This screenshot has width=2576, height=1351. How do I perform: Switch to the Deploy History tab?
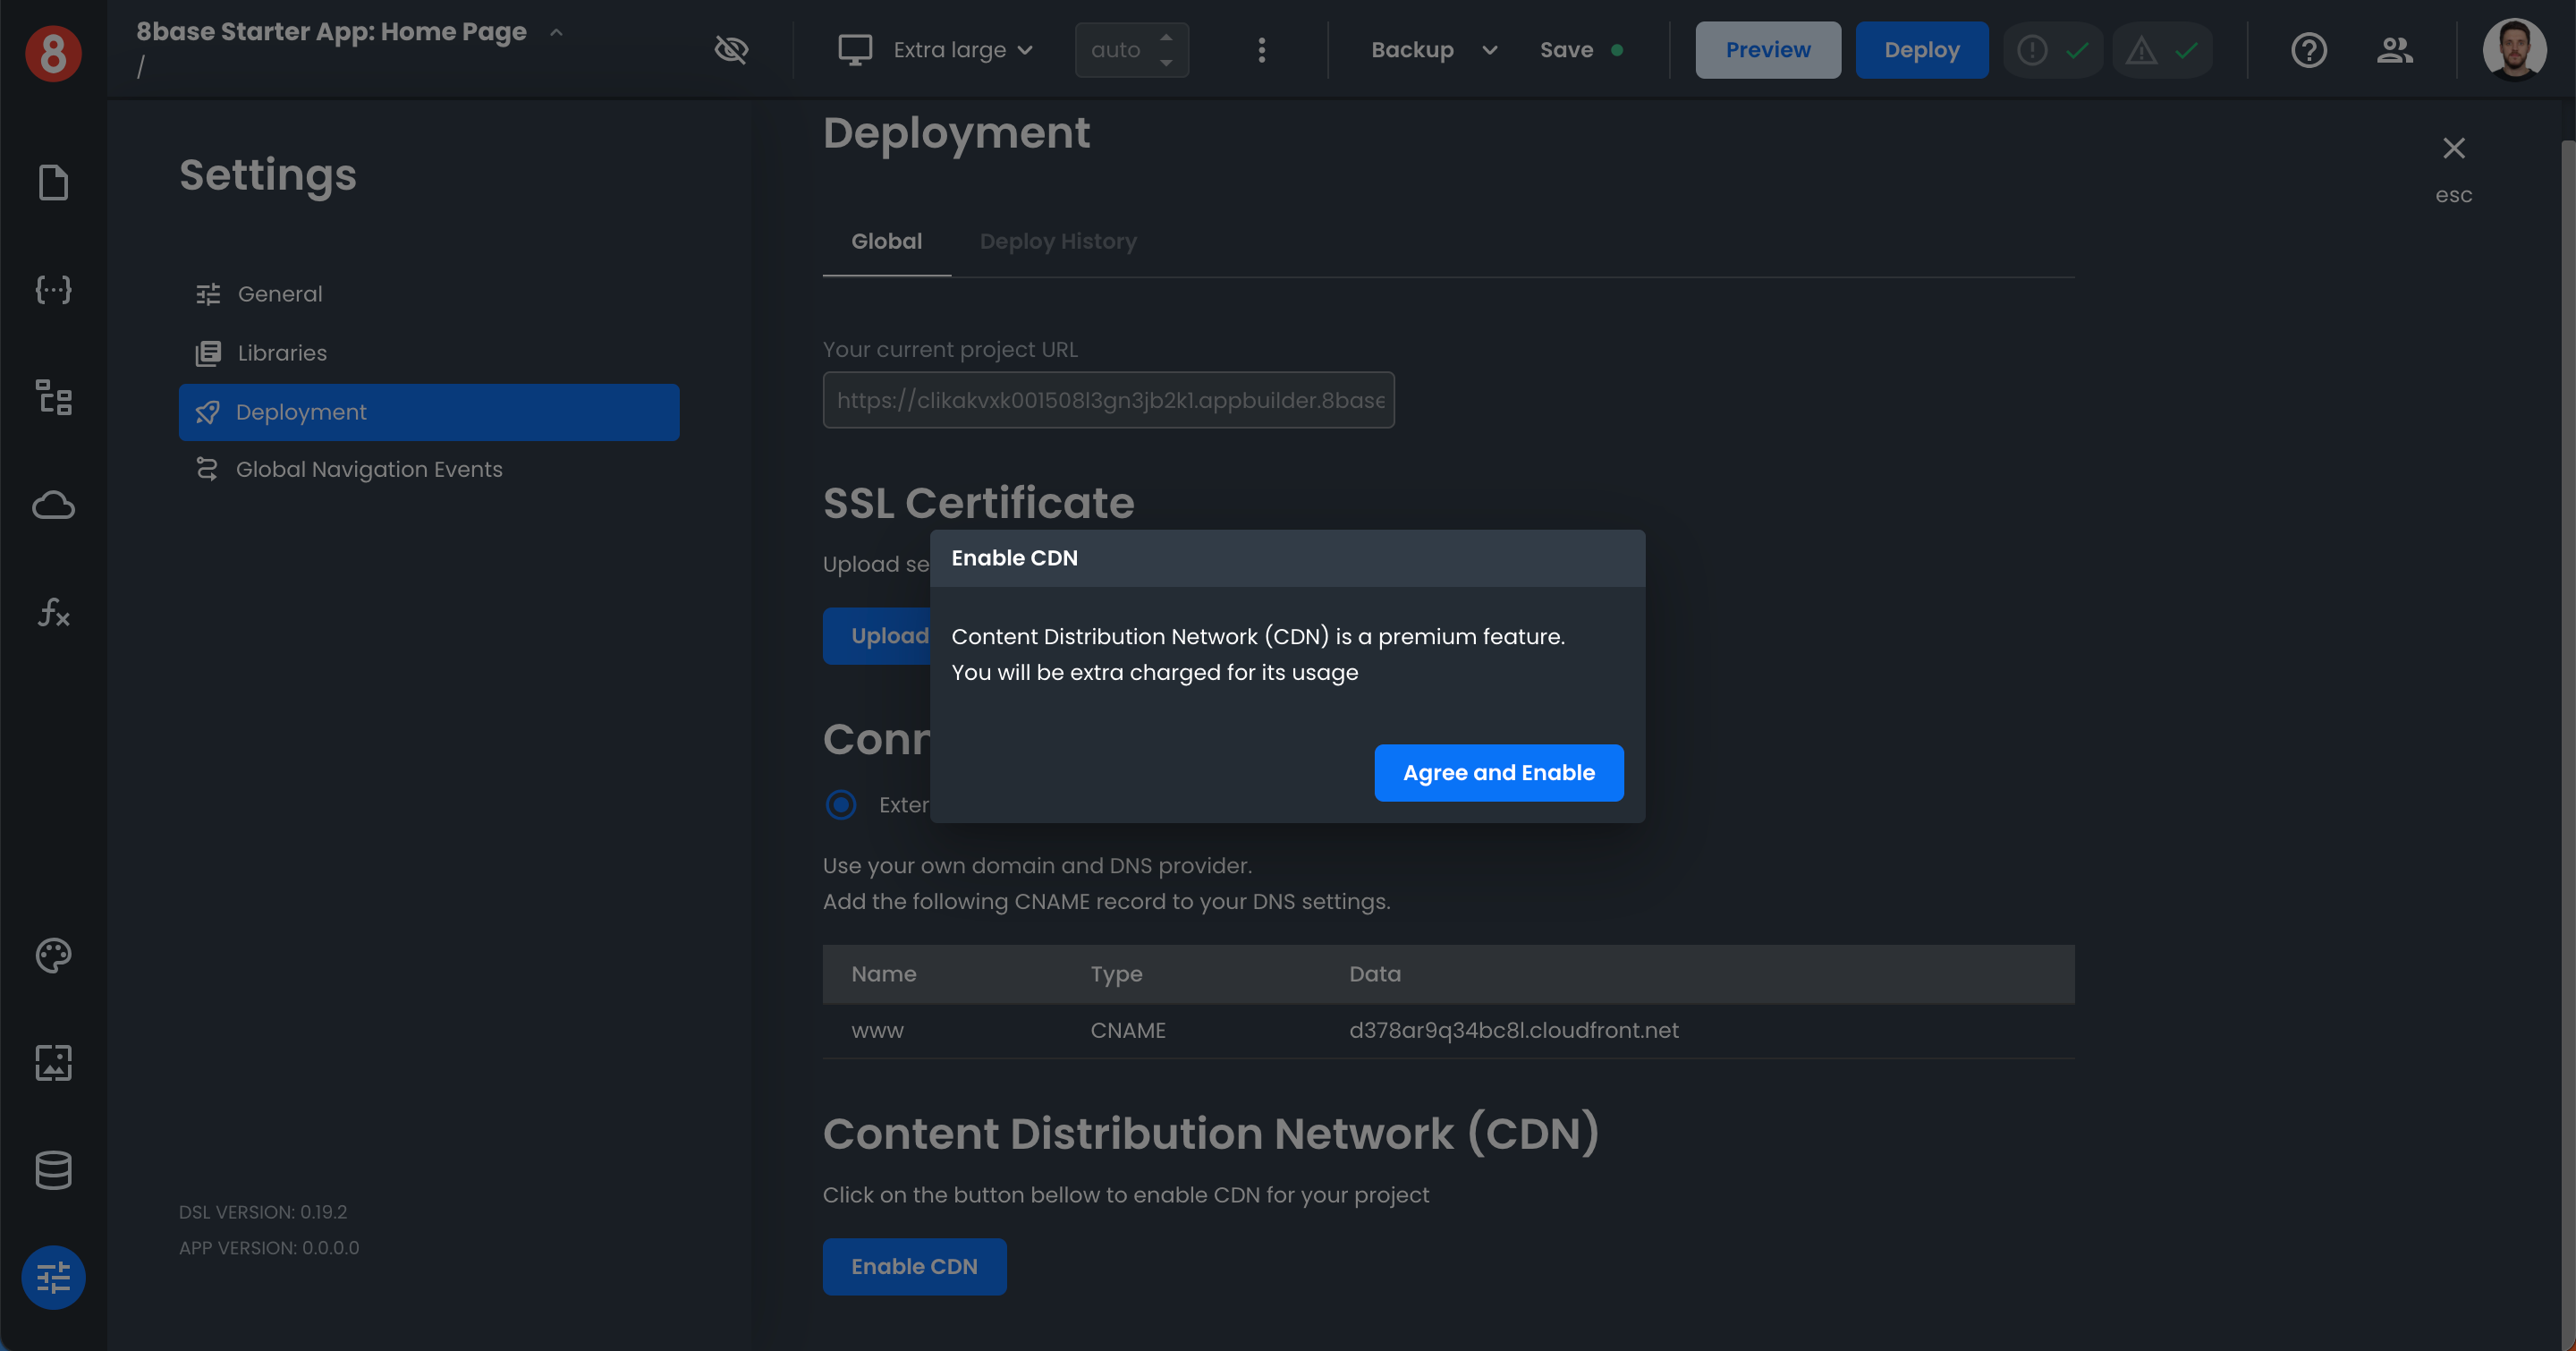pos(1057,241)
